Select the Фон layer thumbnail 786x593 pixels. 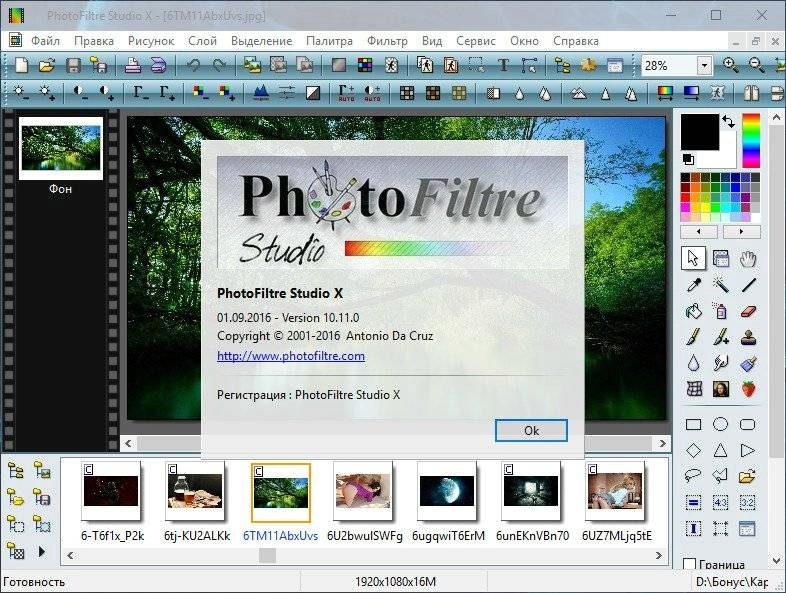[x=61, y=148]
